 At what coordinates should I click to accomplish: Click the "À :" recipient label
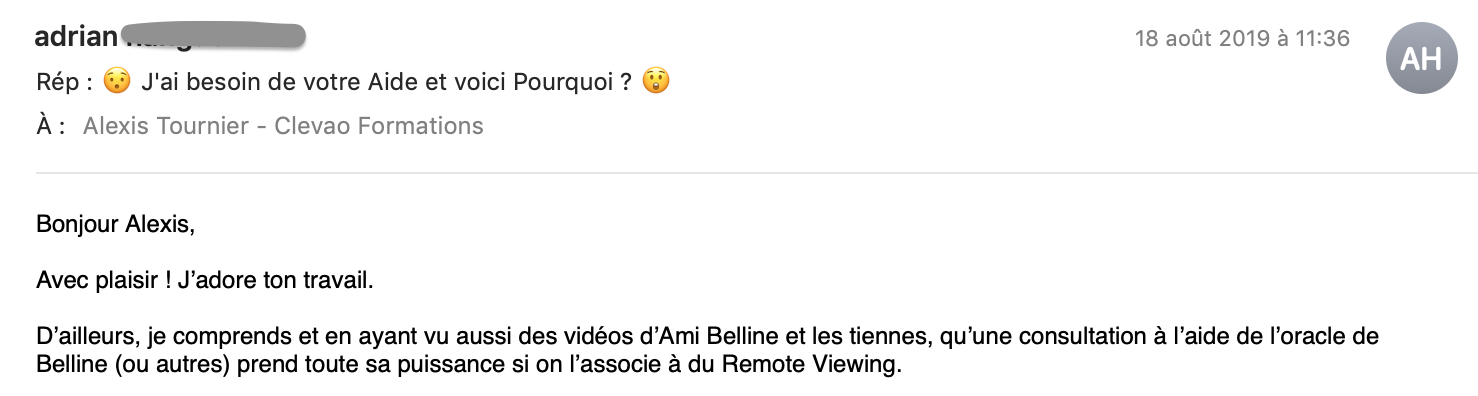pos(50,126)
